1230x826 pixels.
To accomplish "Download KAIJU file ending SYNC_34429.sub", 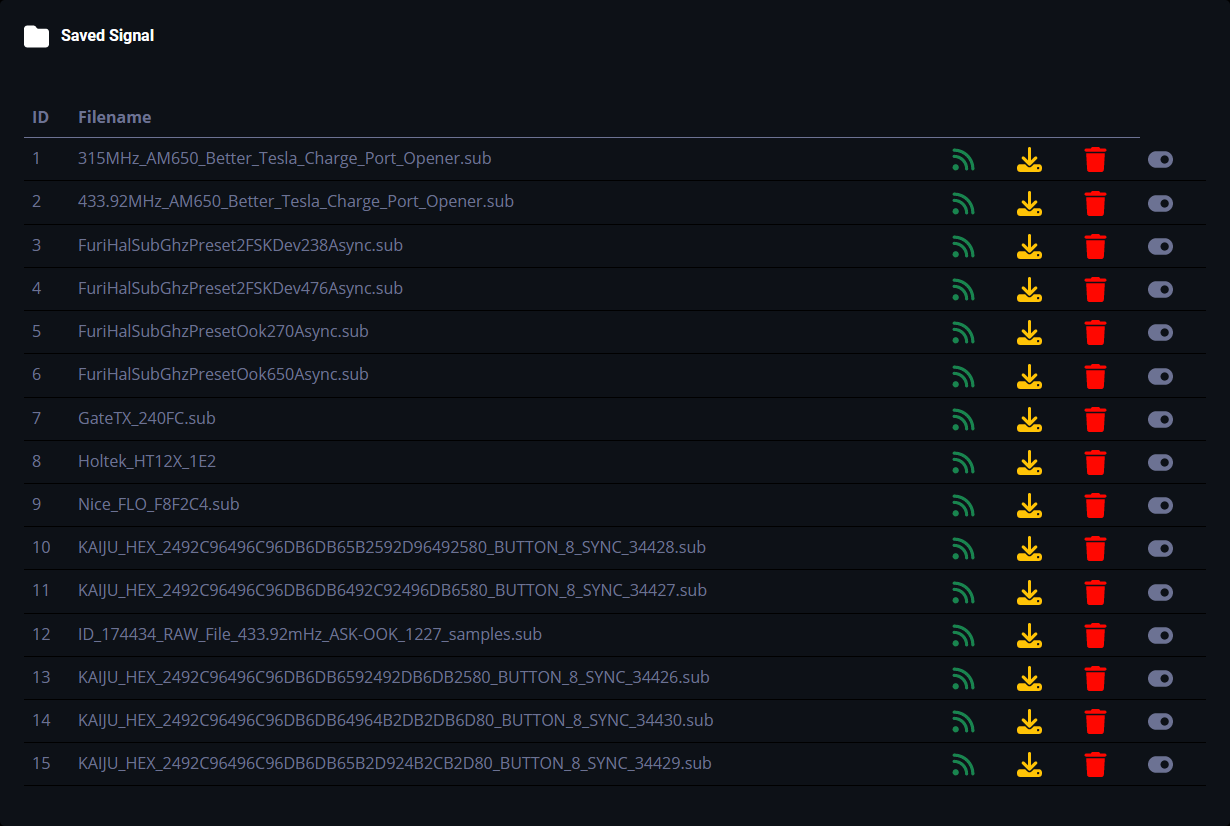I will pos(1029,765).
